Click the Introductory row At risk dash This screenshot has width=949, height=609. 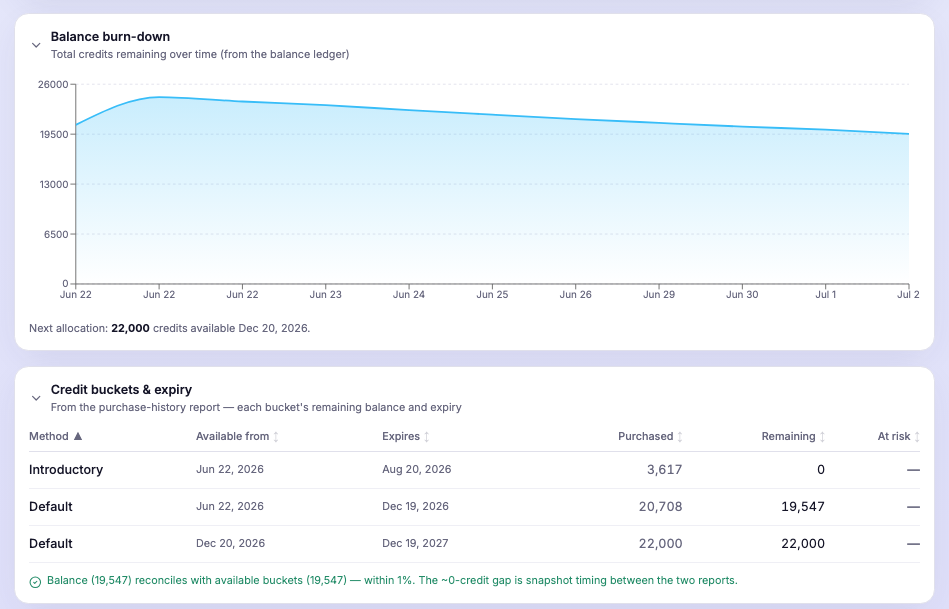913,470
